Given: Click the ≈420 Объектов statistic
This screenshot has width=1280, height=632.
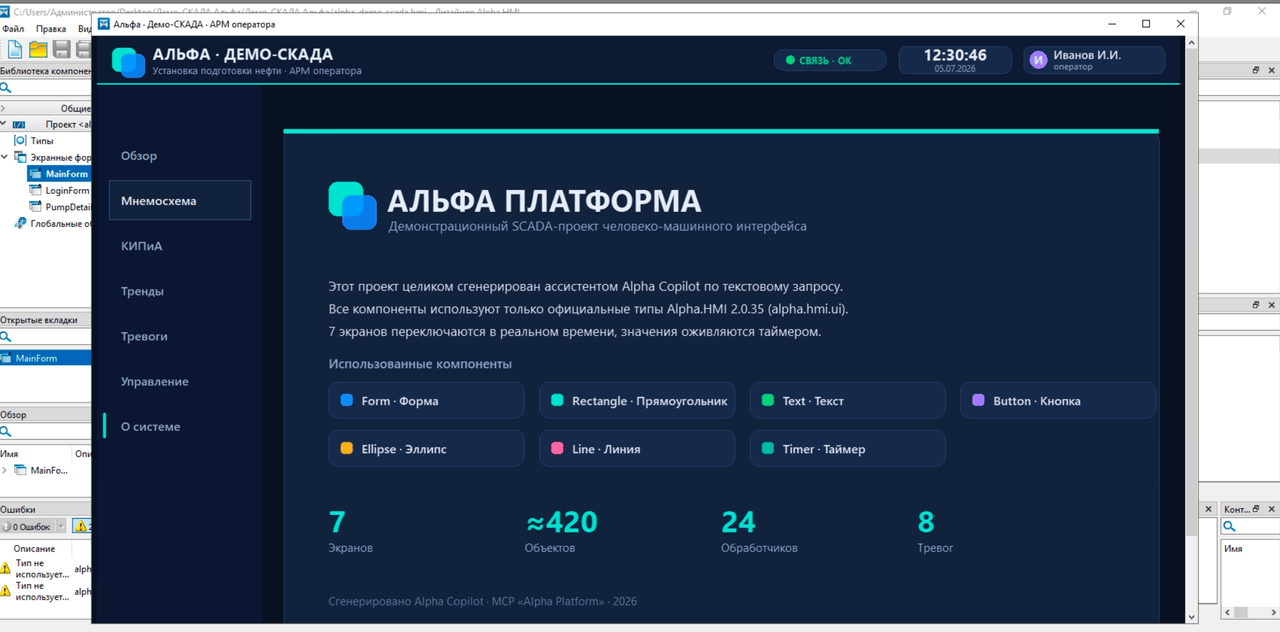Looking at the screenshot, I should click(x=561, y=531).
